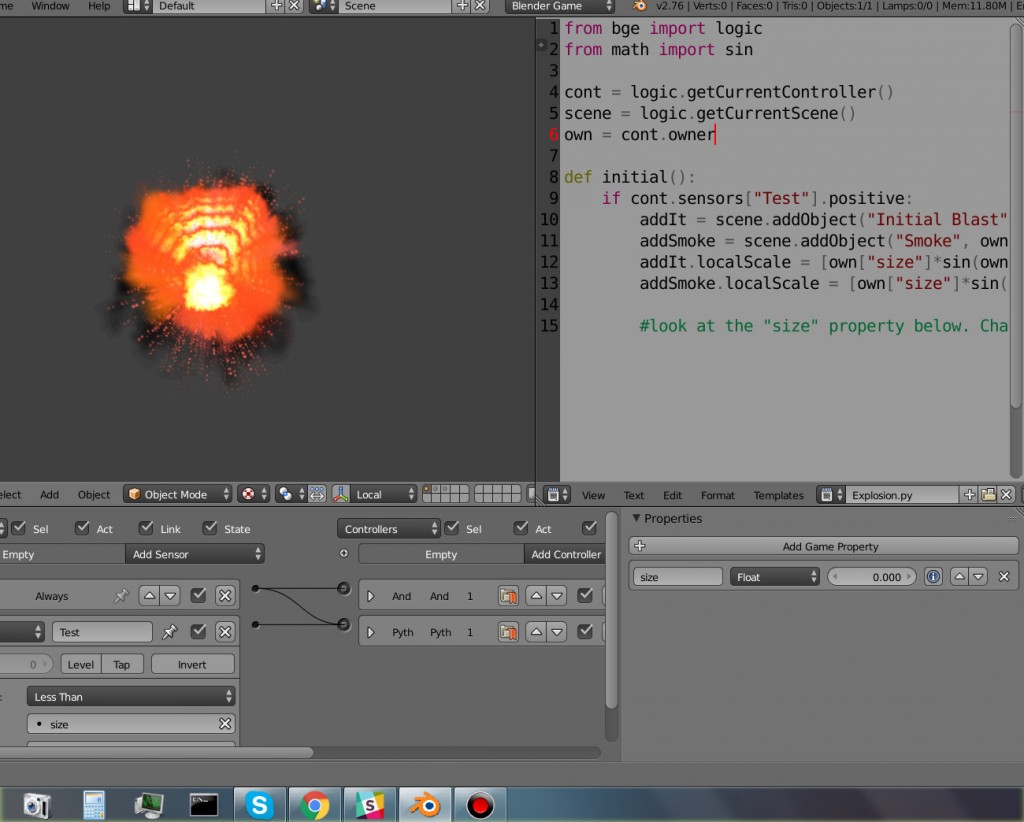1024x822 pixels.
Task: Click the Test sensor name field
Action: [102, 632]
